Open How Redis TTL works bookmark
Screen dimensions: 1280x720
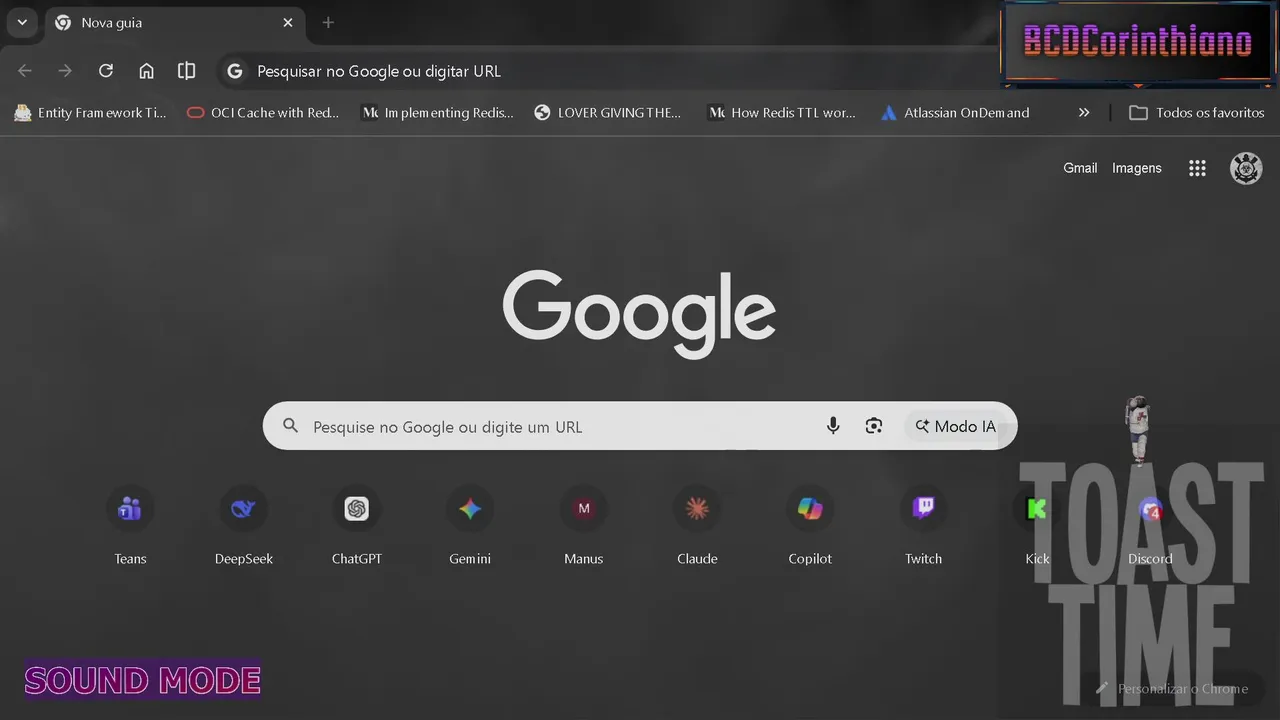pos(782,113)
